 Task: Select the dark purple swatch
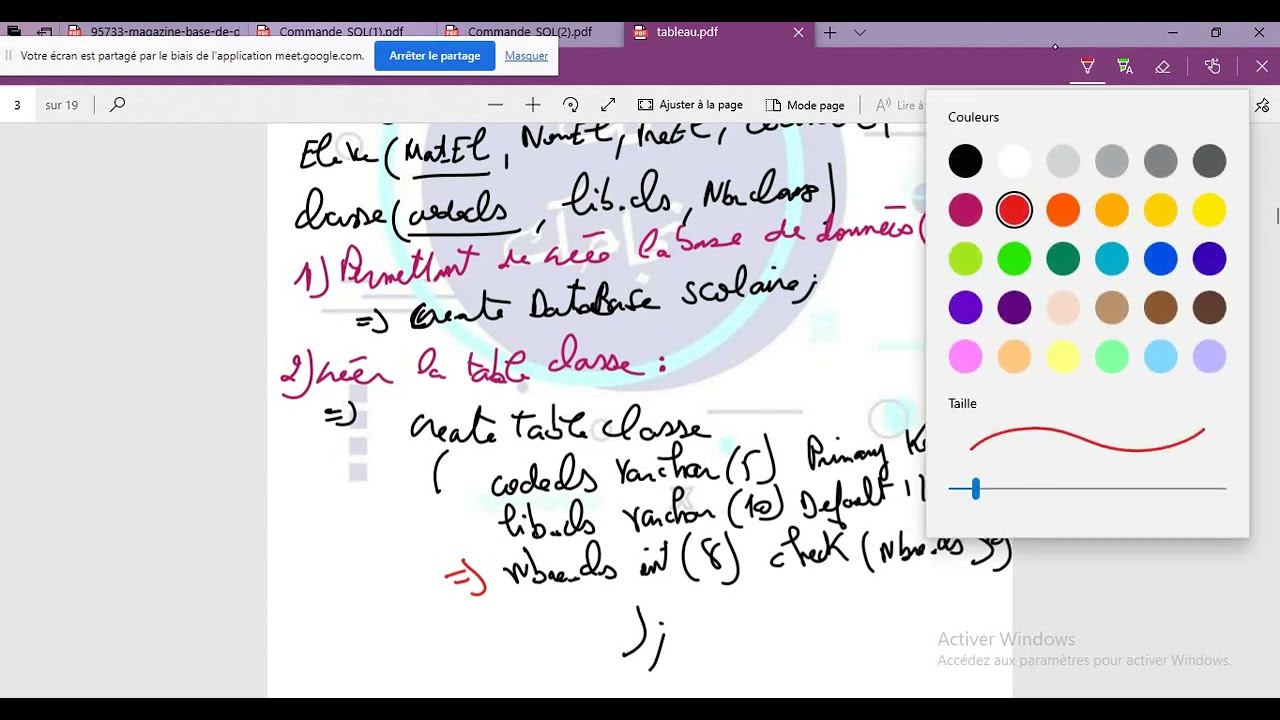[x=1014, y=308]
